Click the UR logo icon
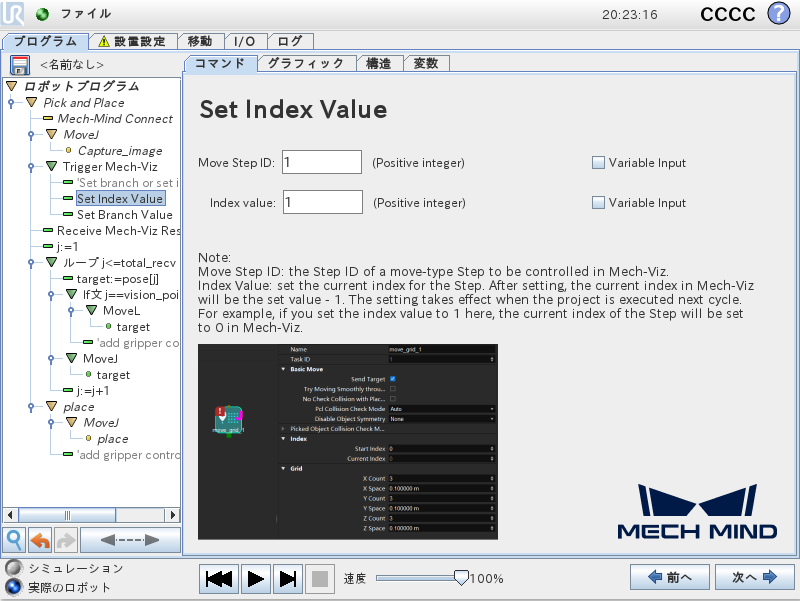 (x=12, y=14)
